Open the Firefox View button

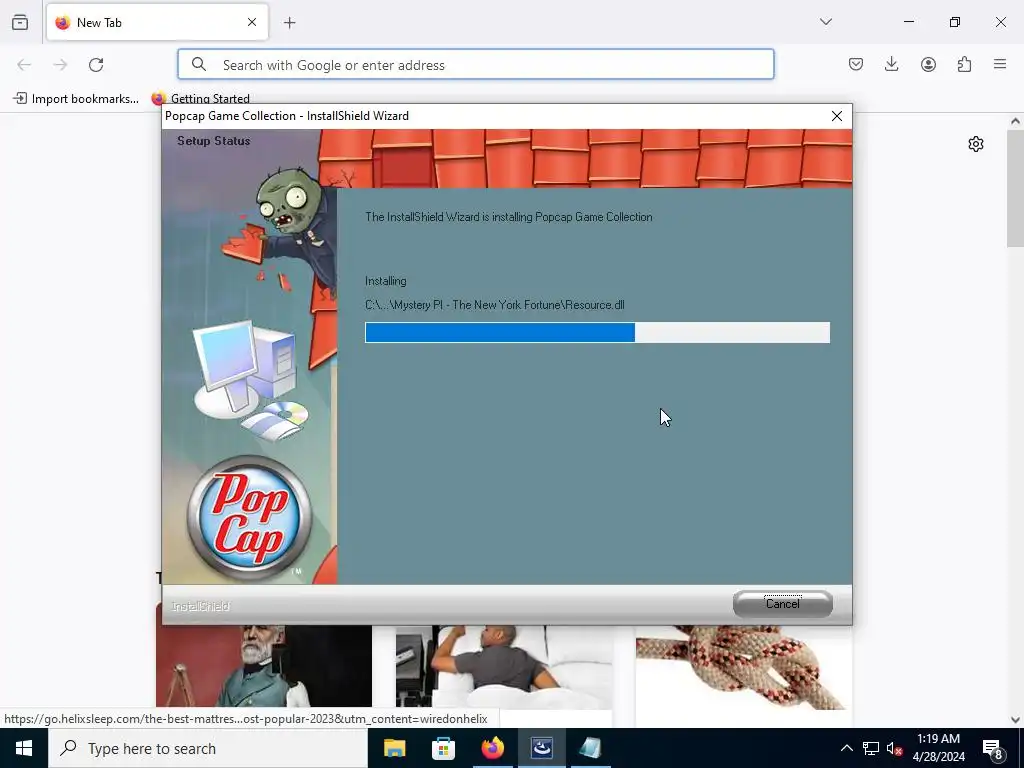pyautogui.click(x=20, y=22)
